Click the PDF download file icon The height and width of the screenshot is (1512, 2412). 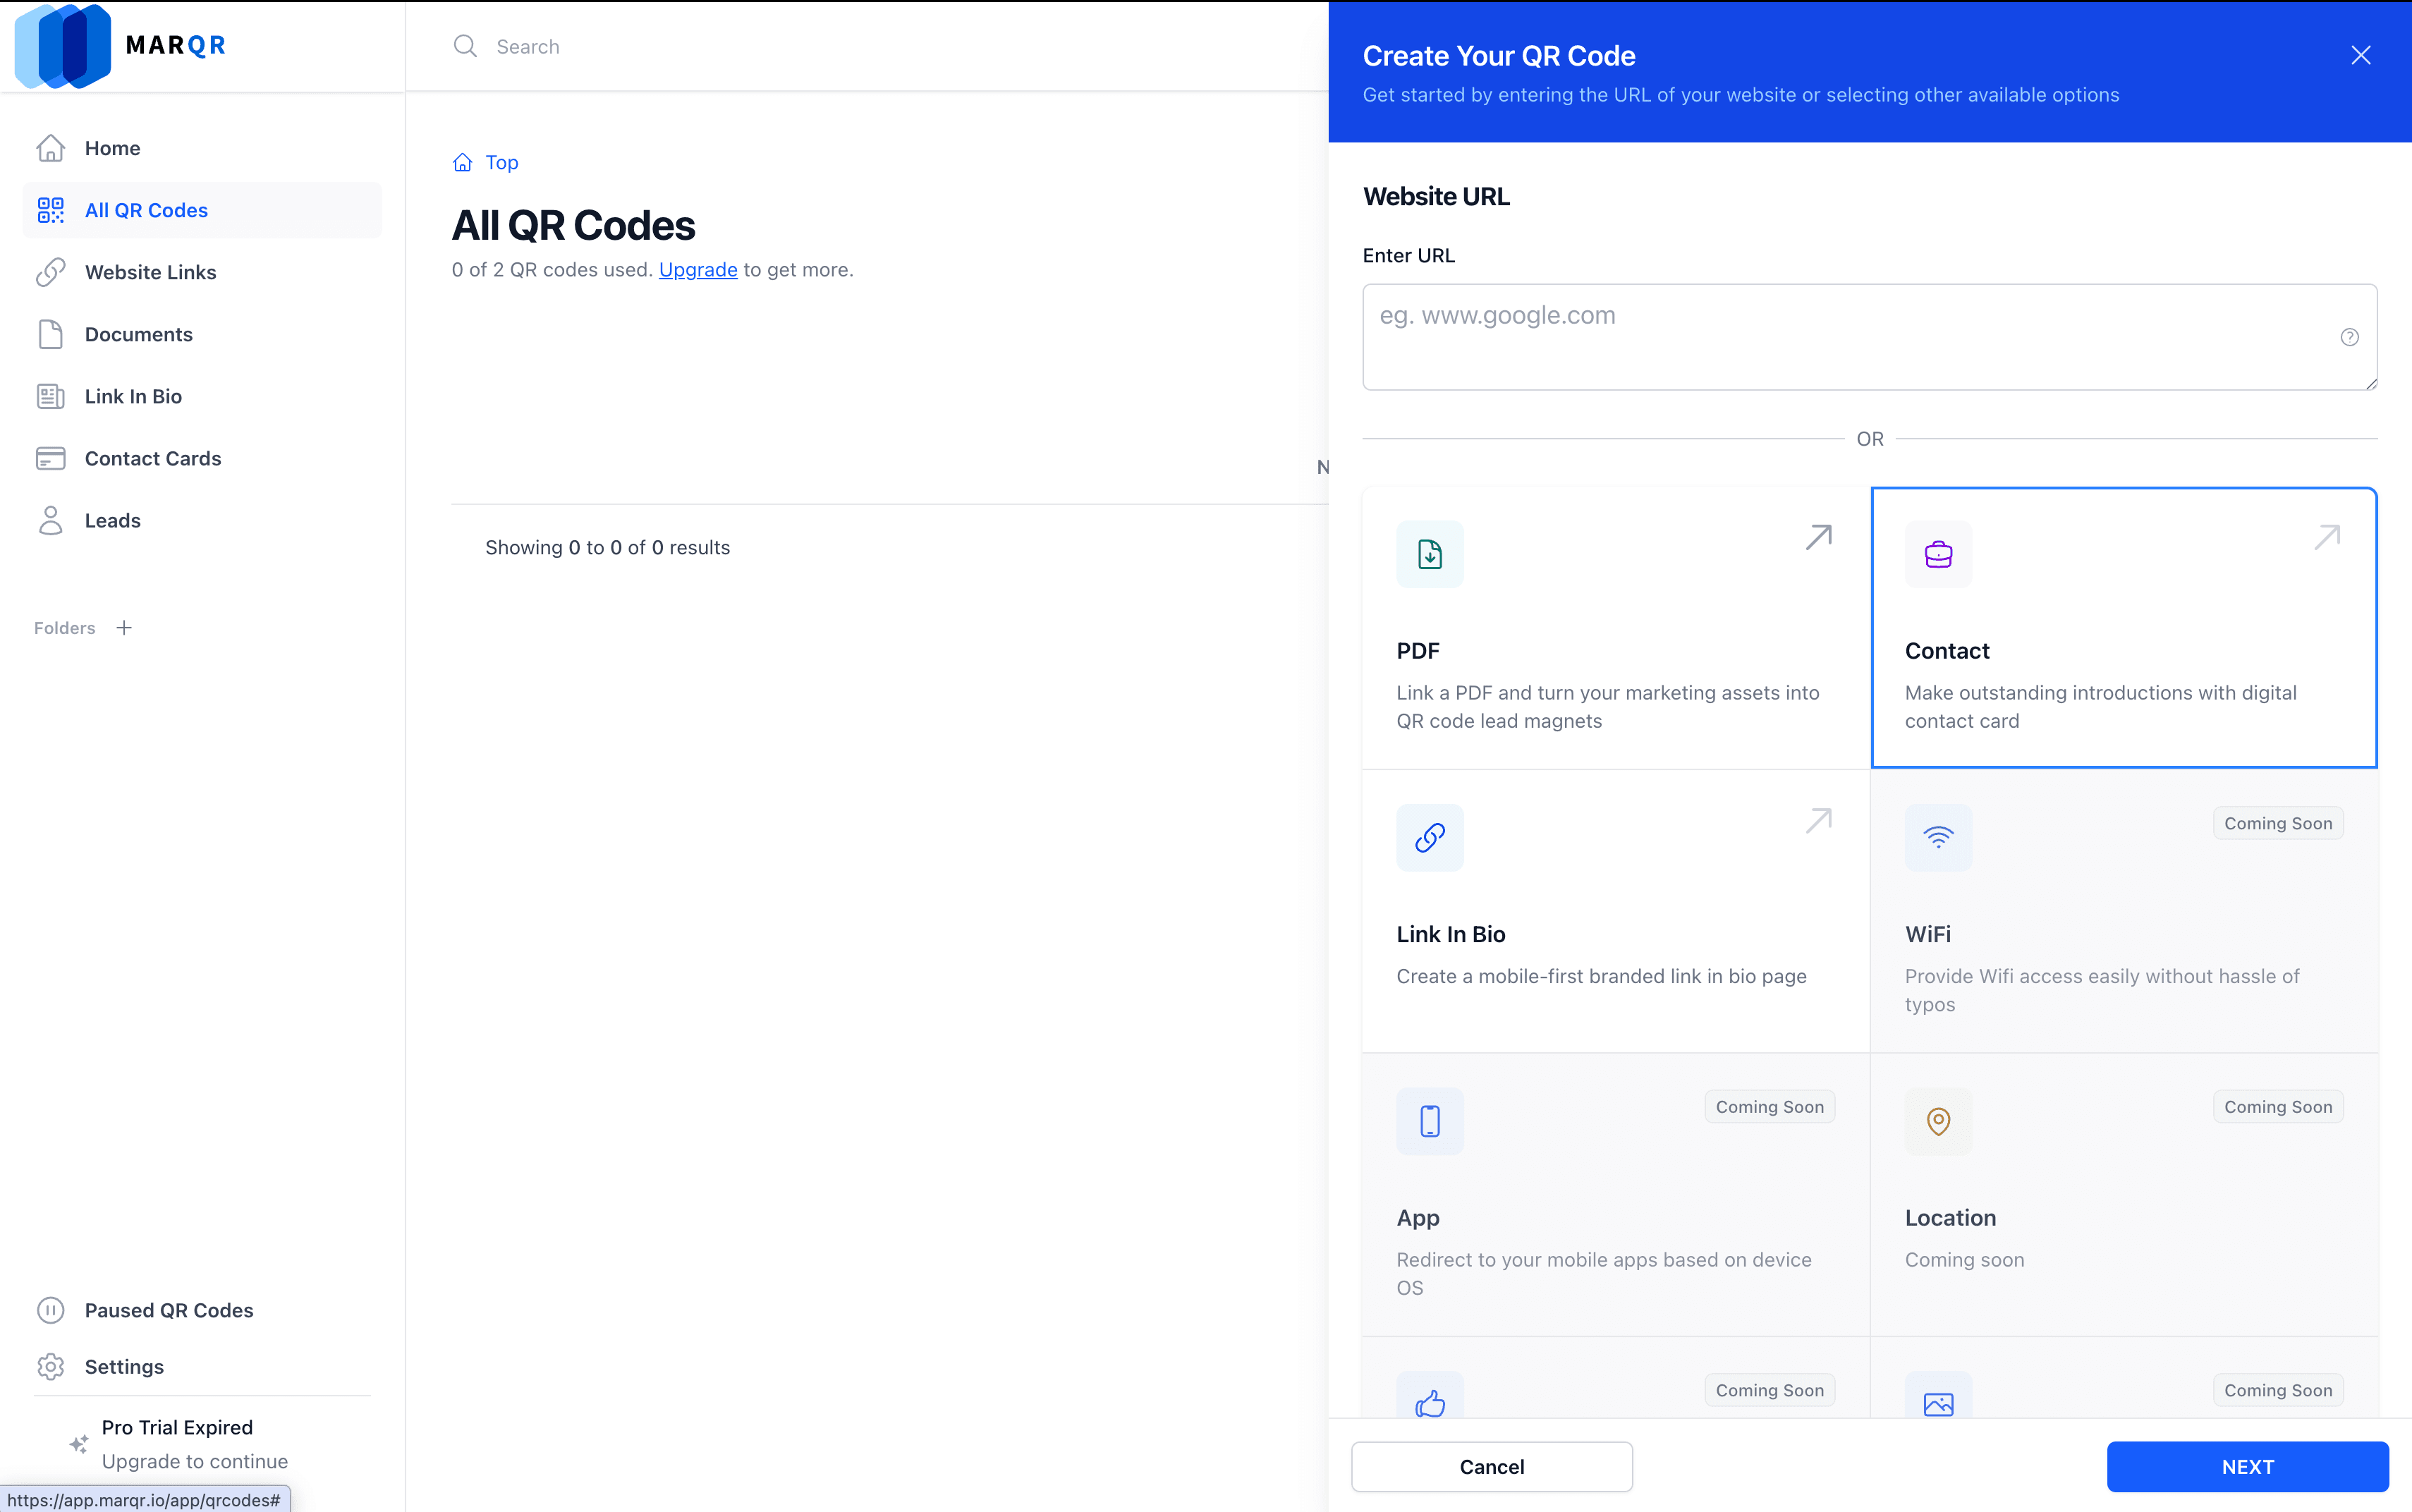click(1429, 554)
